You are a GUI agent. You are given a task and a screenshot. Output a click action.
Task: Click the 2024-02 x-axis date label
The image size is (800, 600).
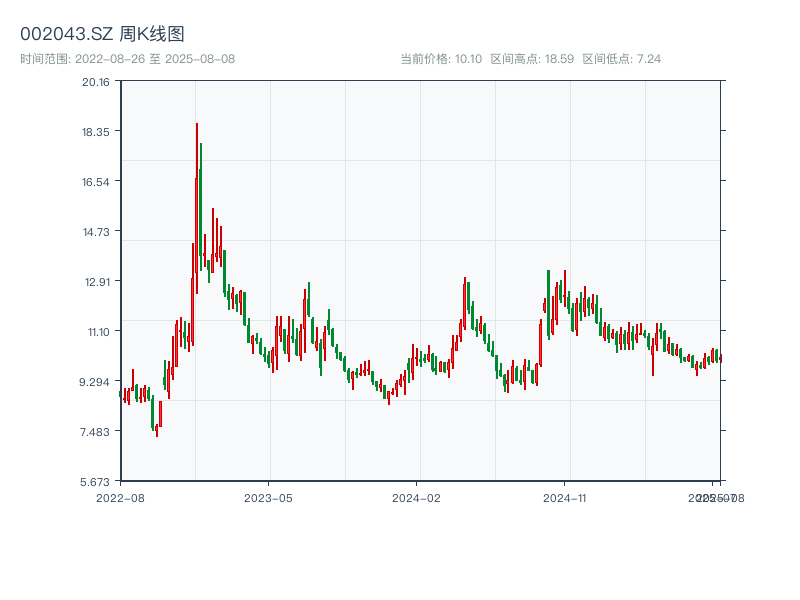pyautogui.click(x=417, y=497)
